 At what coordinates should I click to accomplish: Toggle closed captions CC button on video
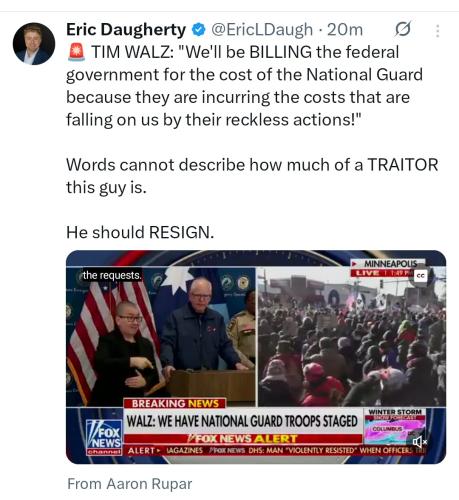(421, 276)
